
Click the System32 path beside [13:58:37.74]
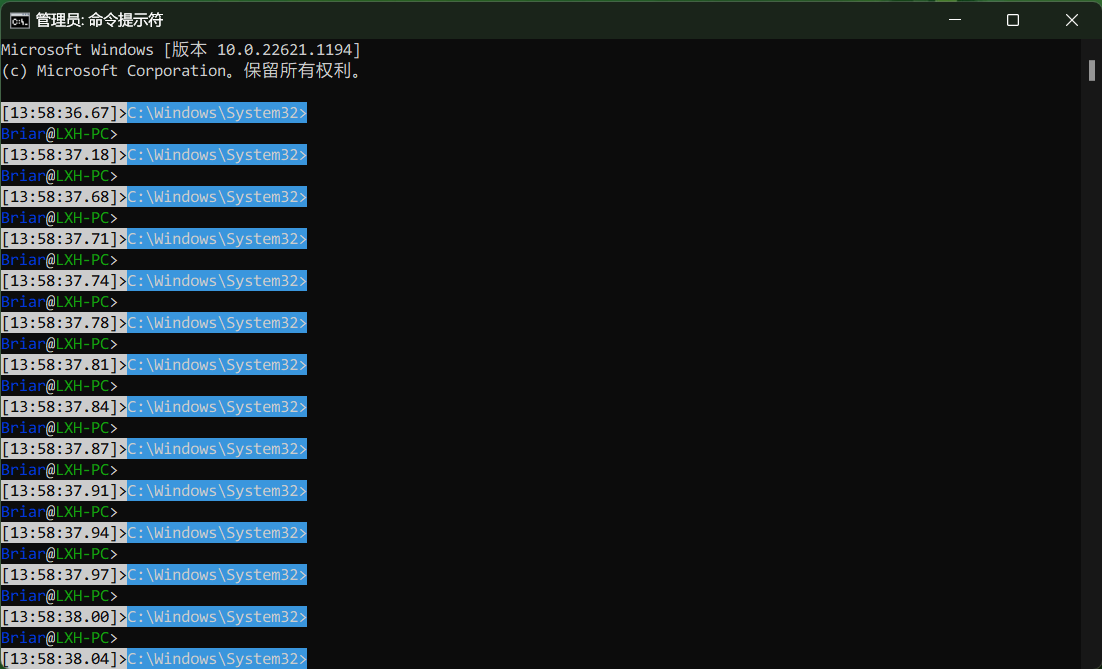pos(217,281)
